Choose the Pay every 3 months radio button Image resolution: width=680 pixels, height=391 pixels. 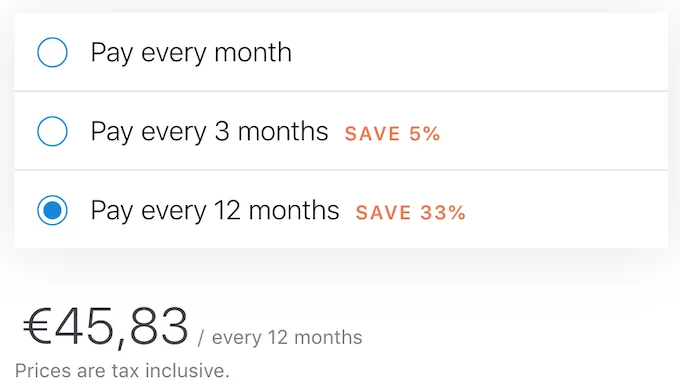tap(52, 131)
